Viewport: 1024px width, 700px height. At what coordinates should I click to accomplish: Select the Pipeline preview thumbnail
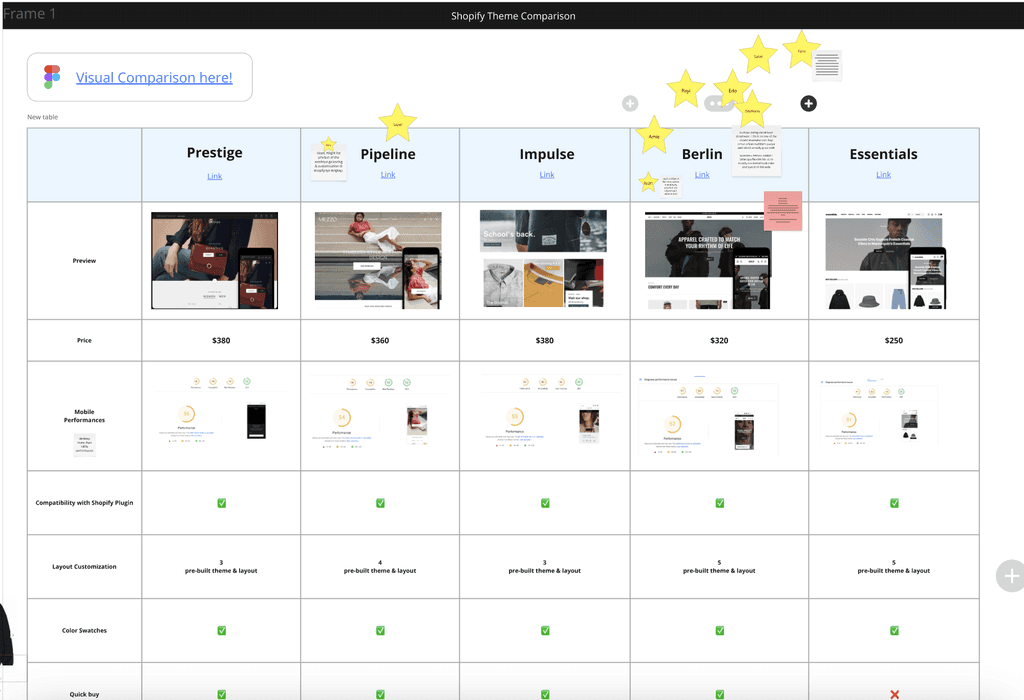pos(378,260)
